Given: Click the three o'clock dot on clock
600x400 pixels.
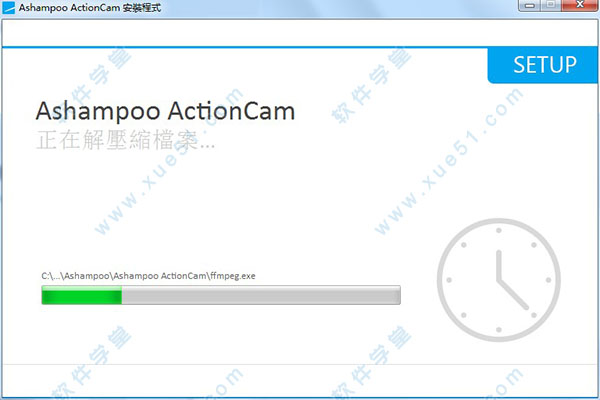Looking at the screenshot, I should [x=548, y=280].
